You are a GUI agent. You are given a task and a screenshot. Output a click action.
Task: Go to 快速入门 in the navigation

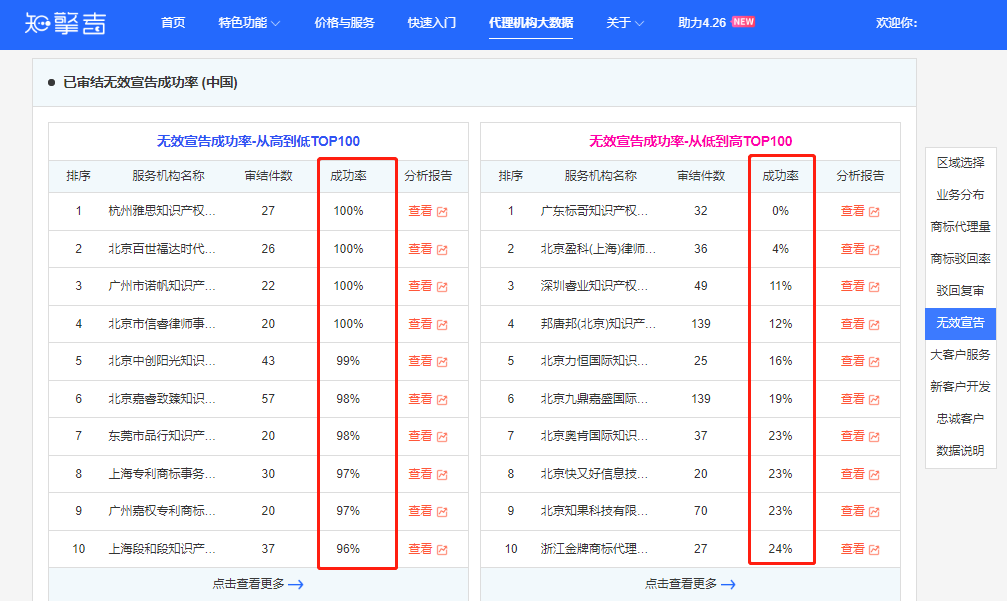pyautogui.click(x=432, y=22)
